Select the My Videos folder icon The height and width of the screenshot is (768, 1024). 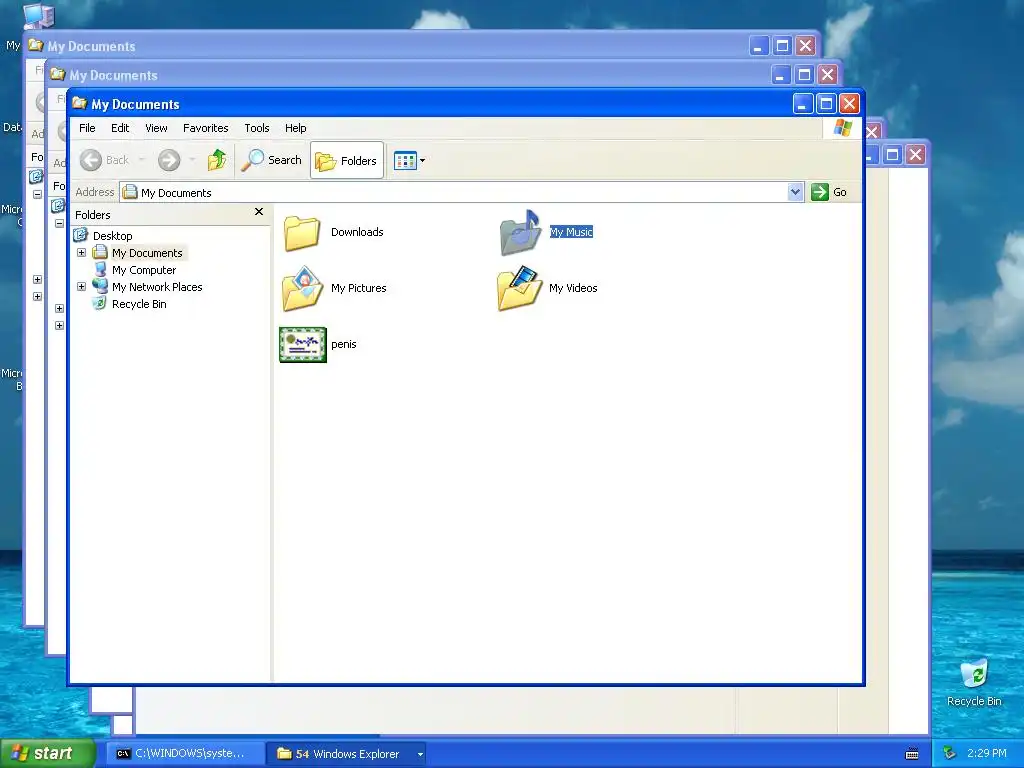tap(520, 288)
